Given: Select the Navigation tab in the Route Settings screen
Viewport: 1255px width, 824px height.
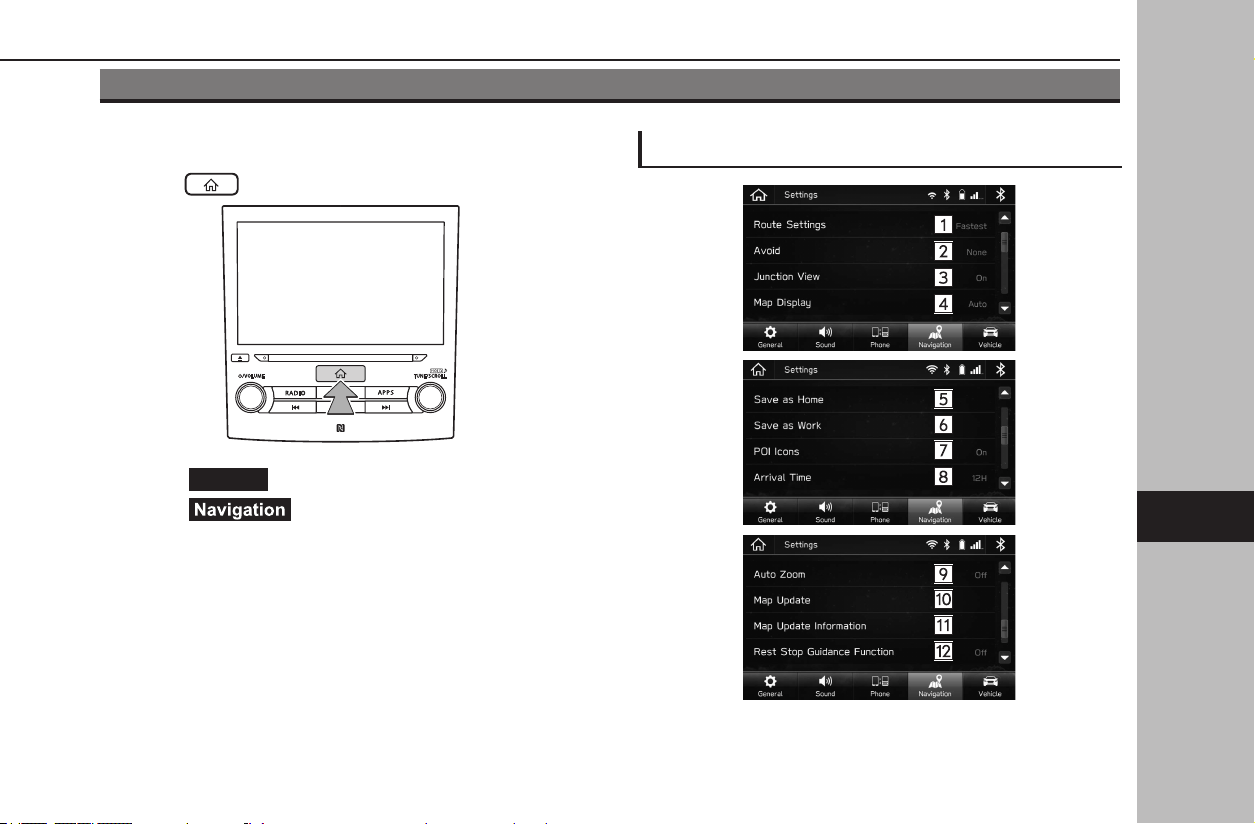Looking at the screenshot, I should coord(935,336).
